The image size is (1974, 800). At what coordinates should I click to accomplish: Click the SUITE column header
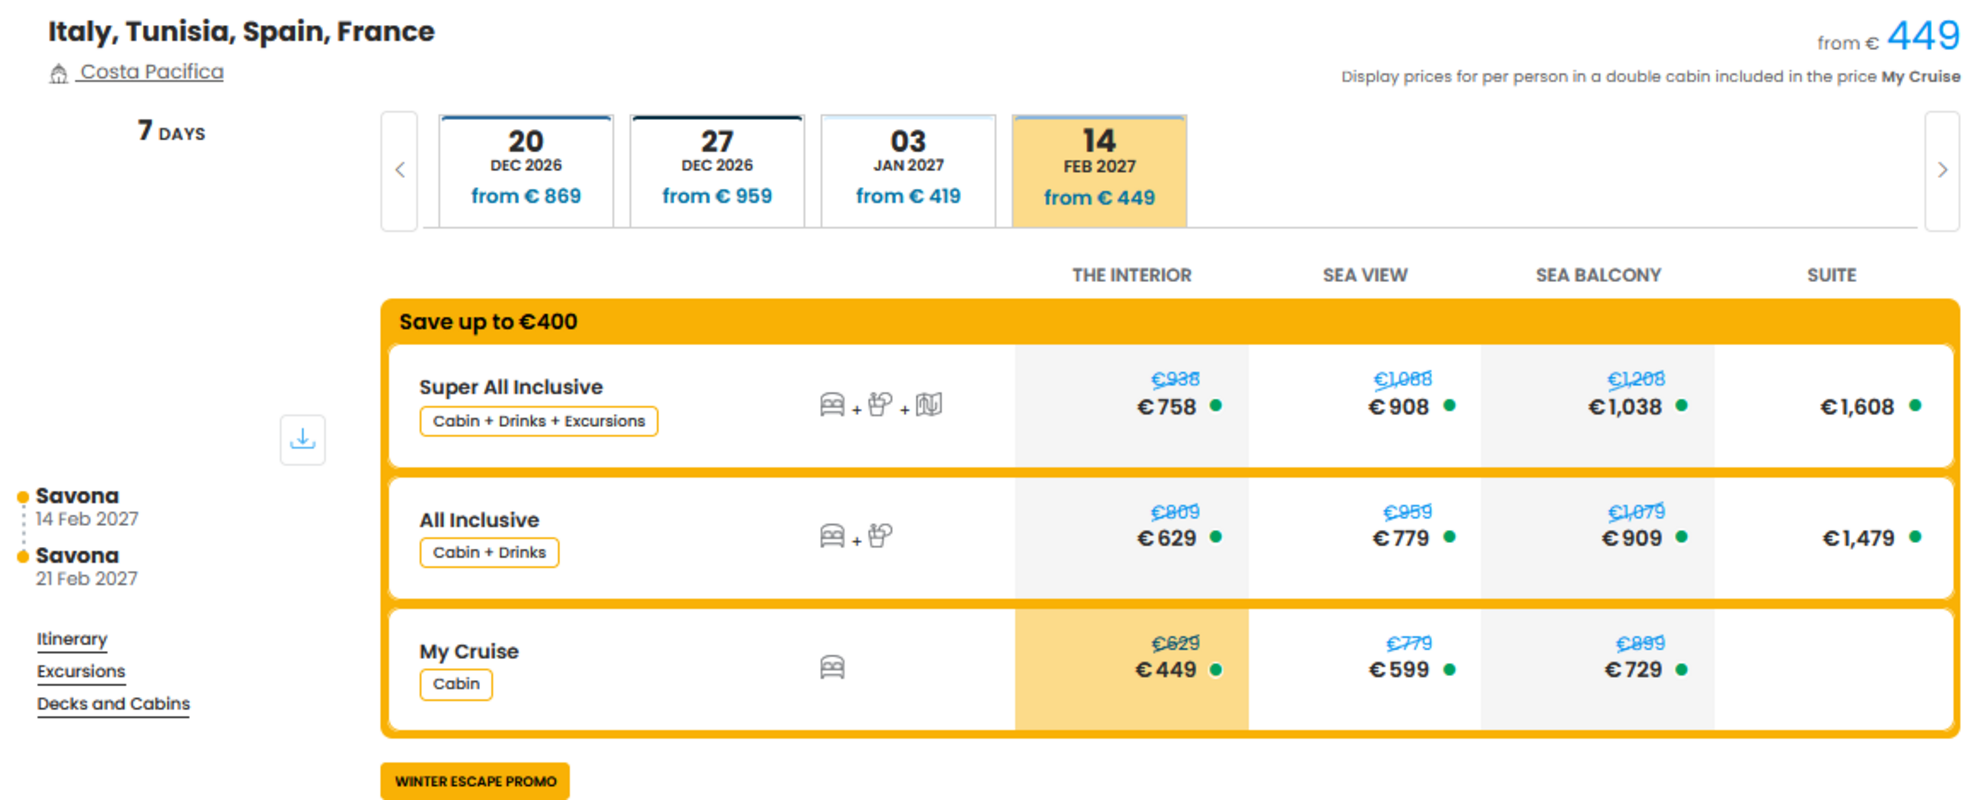pos(1832,275)
